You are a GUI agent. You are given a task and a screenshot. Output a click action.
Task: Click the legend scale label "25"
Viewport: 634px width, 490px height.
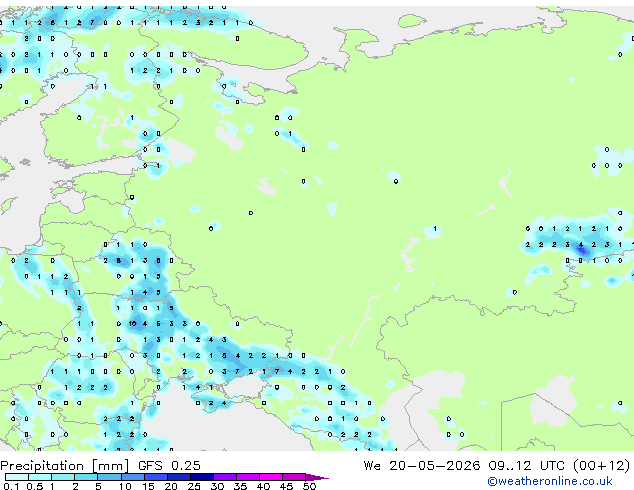(194, 486)
